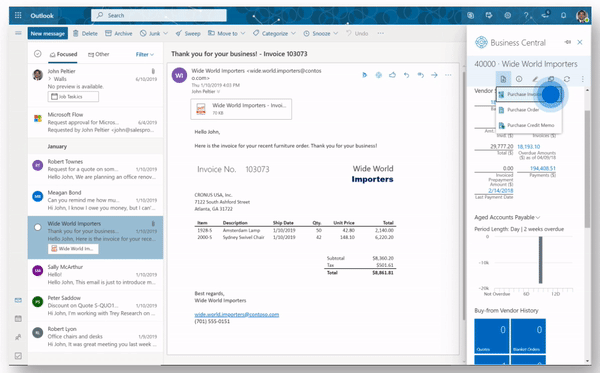Click the Business Central pane scrollbar
This screenshot has width=600, height=373.
coord(587,168)
